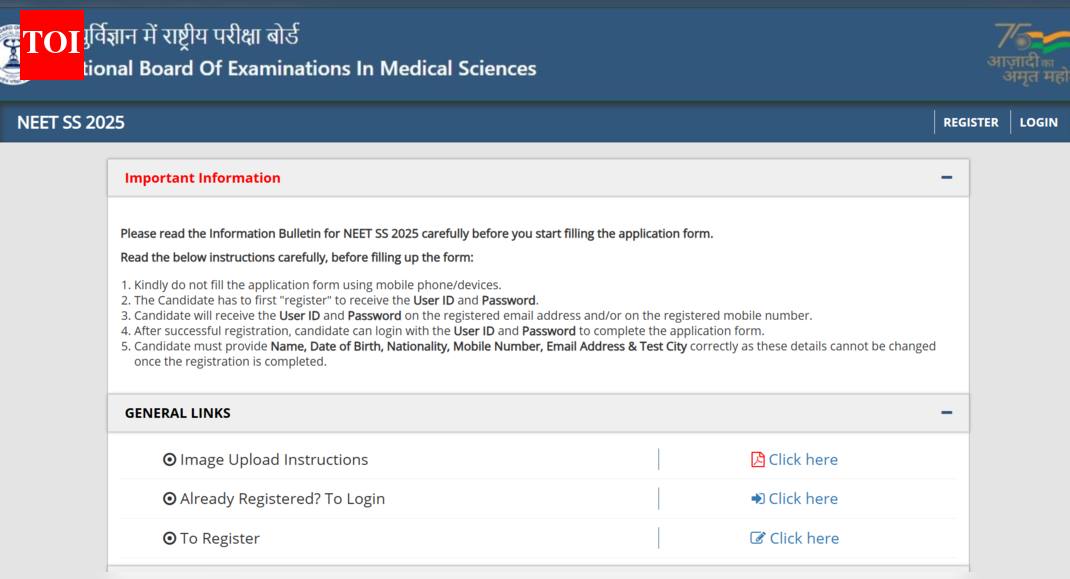The height and width of the screenshot is (579, 1070).
Task: Click the Azadi Ka Amrit Mahotsav logo
Action: [1028, 53]
